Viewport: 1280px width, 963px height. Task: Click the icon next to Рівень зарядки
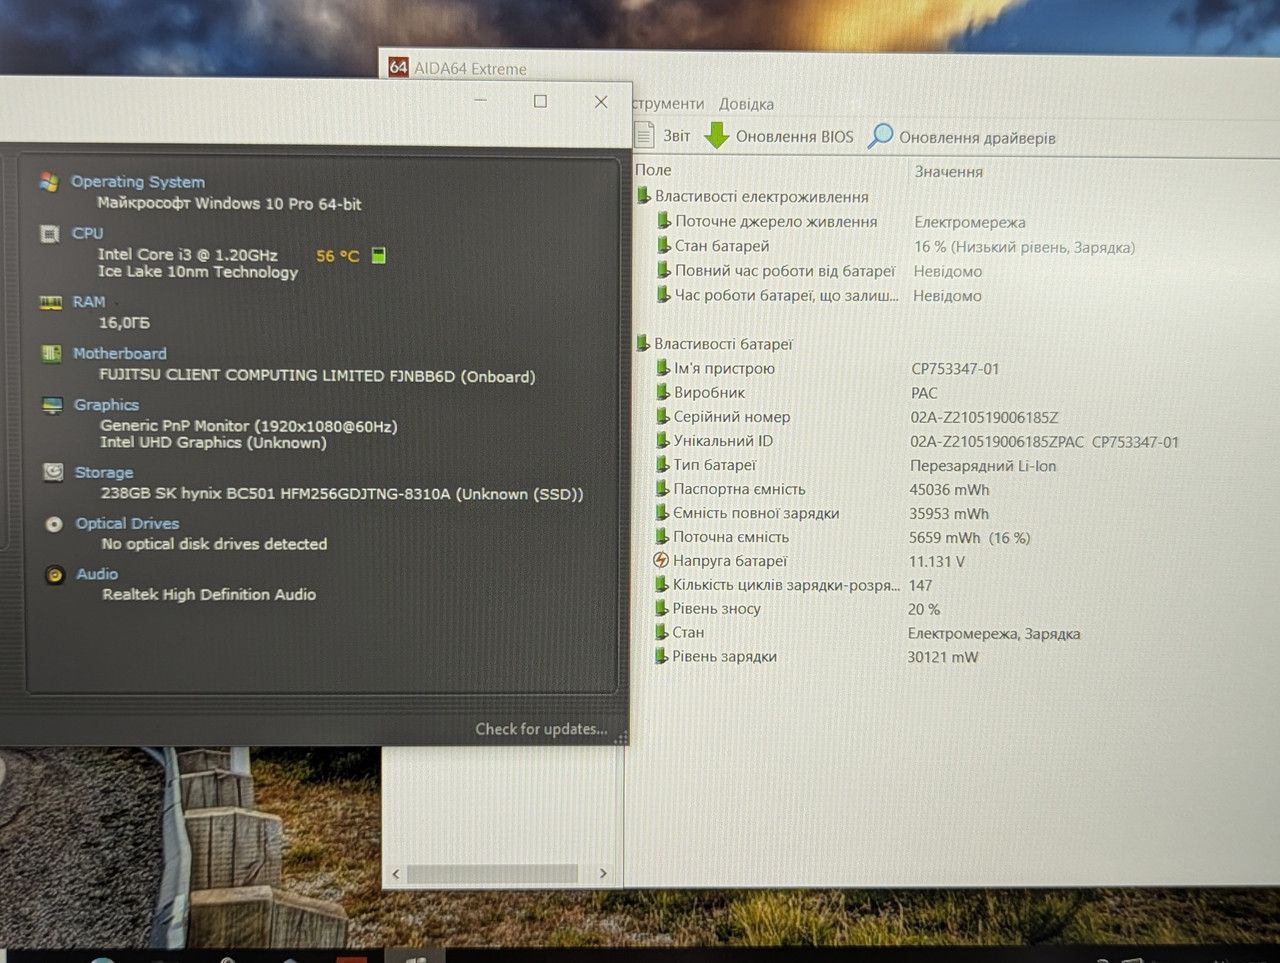(661, 656)
